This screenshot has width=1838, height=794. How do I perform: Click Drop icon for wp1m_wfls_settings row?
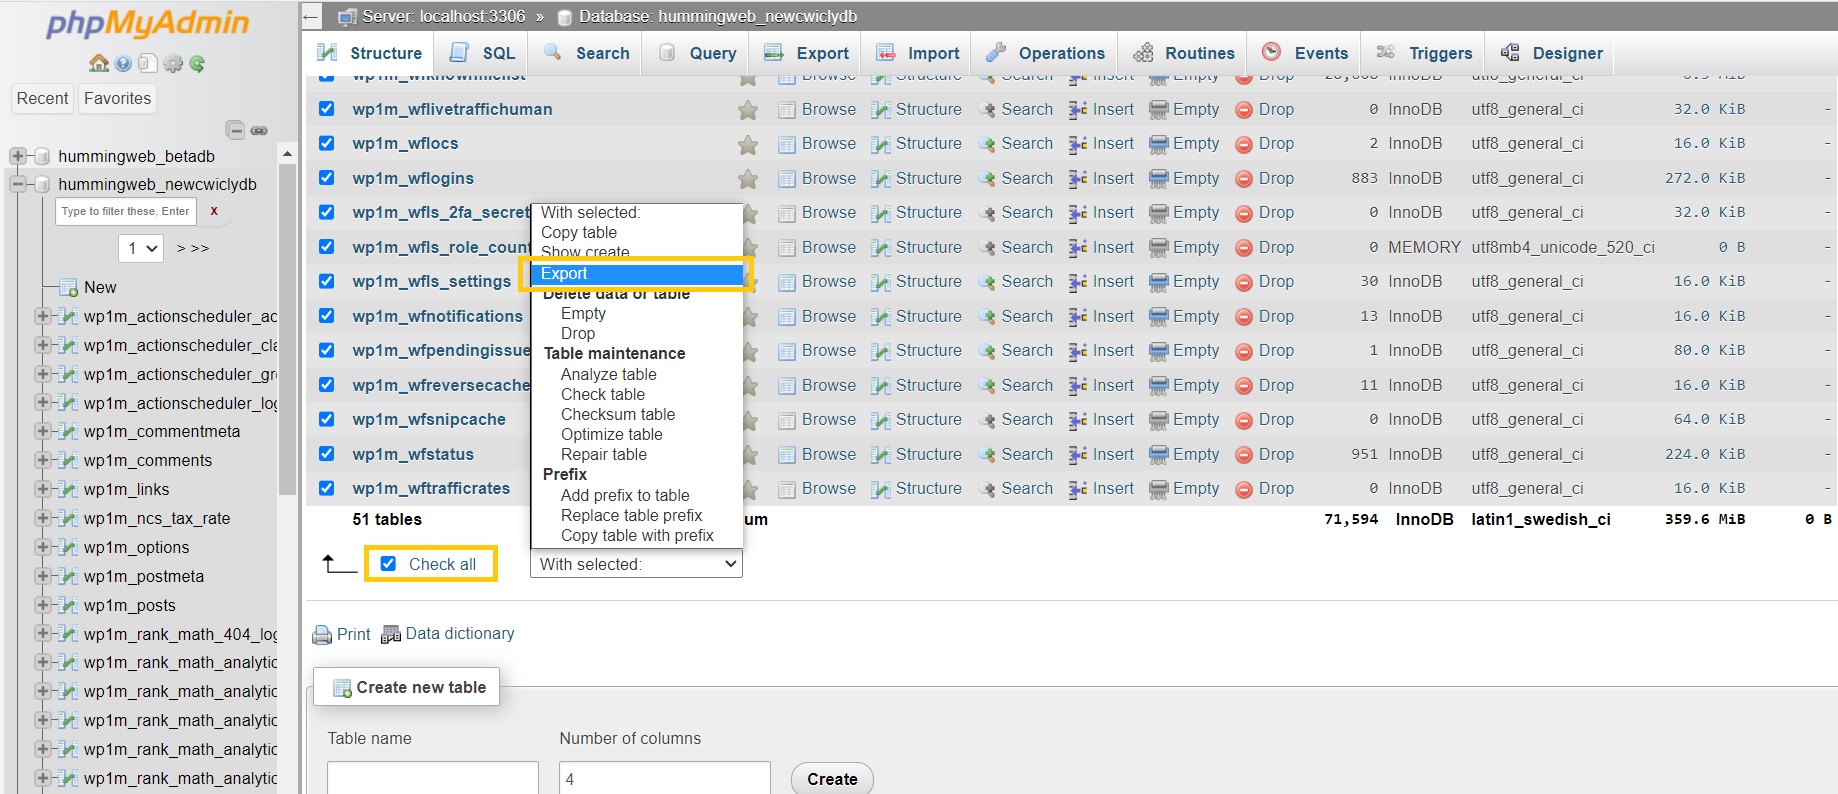pos(1244,282)
